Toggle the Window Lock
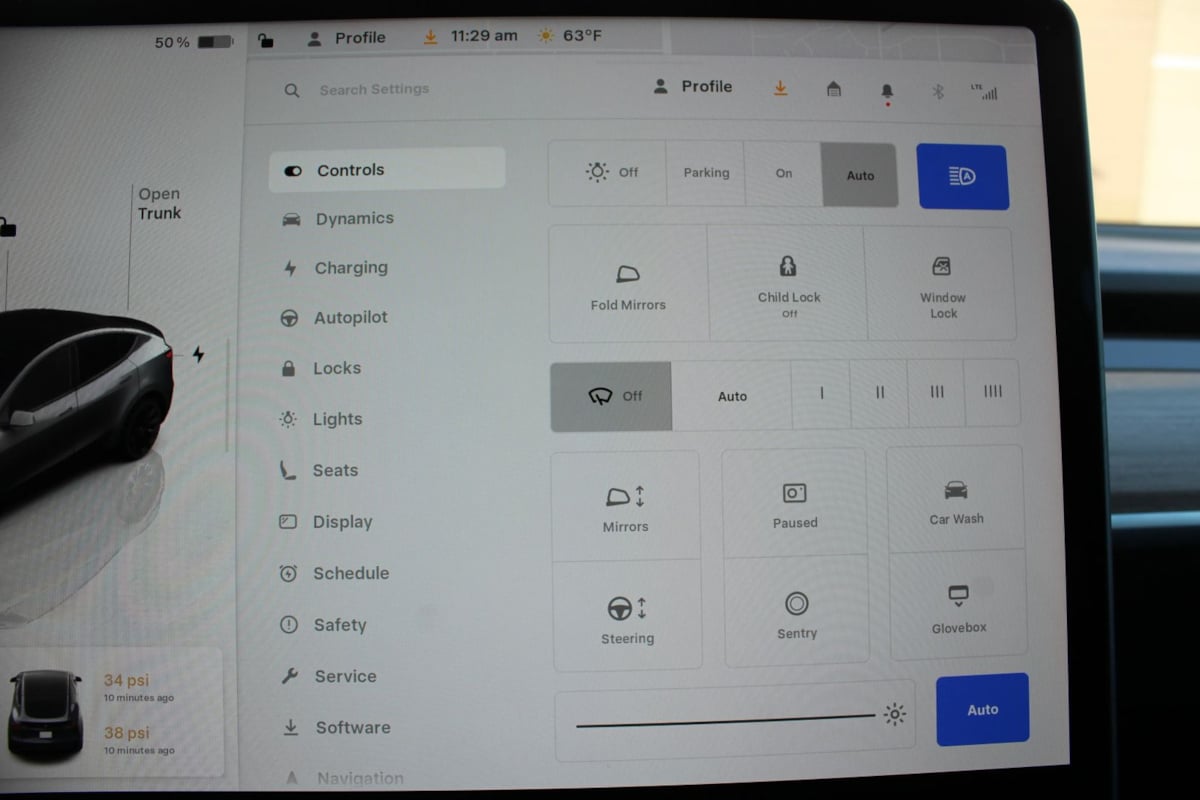 pos(942,267)
